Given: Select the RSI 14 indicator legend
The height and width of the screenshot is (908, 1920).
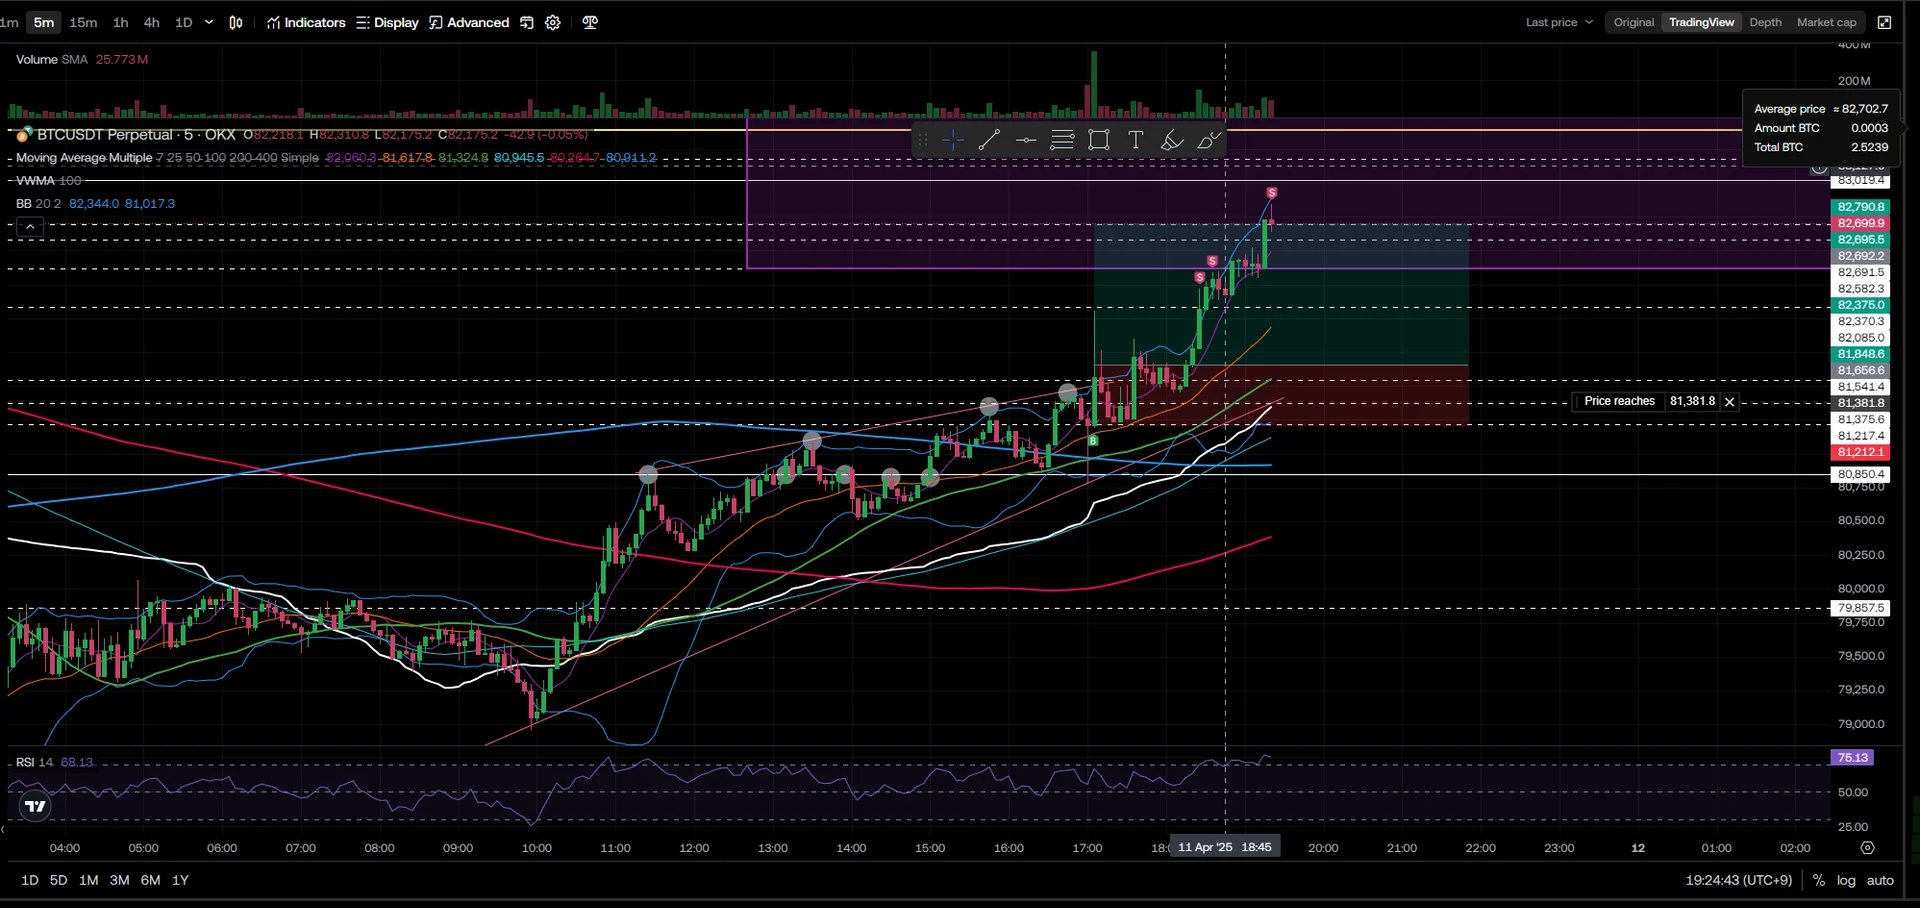Looking at the screenshot, I should pos(34,762).
